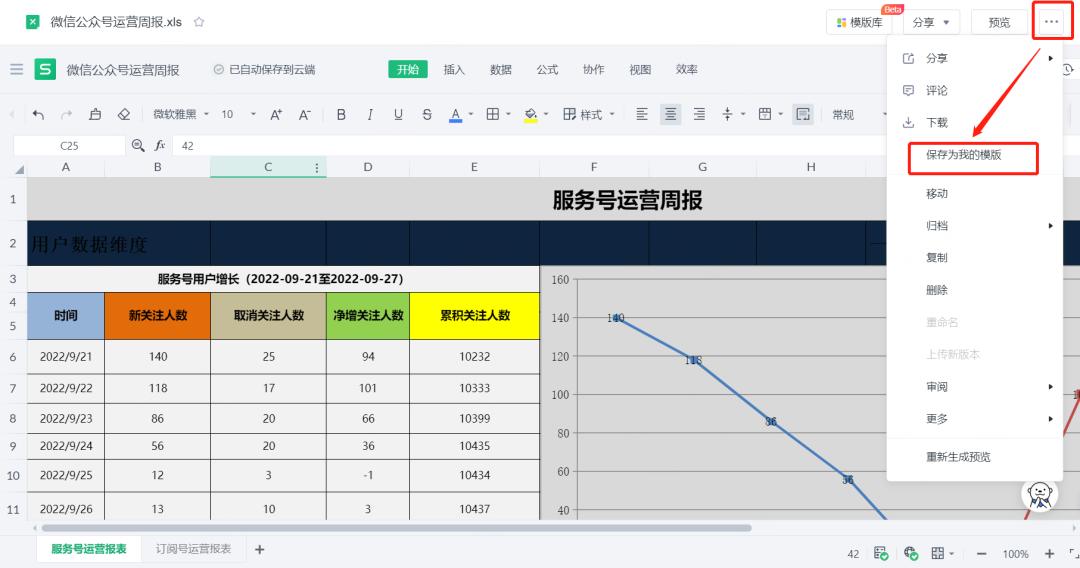Open the font color dropdown arrow
The width and height of the screenshot is (1080, 568).
(471, 114)
